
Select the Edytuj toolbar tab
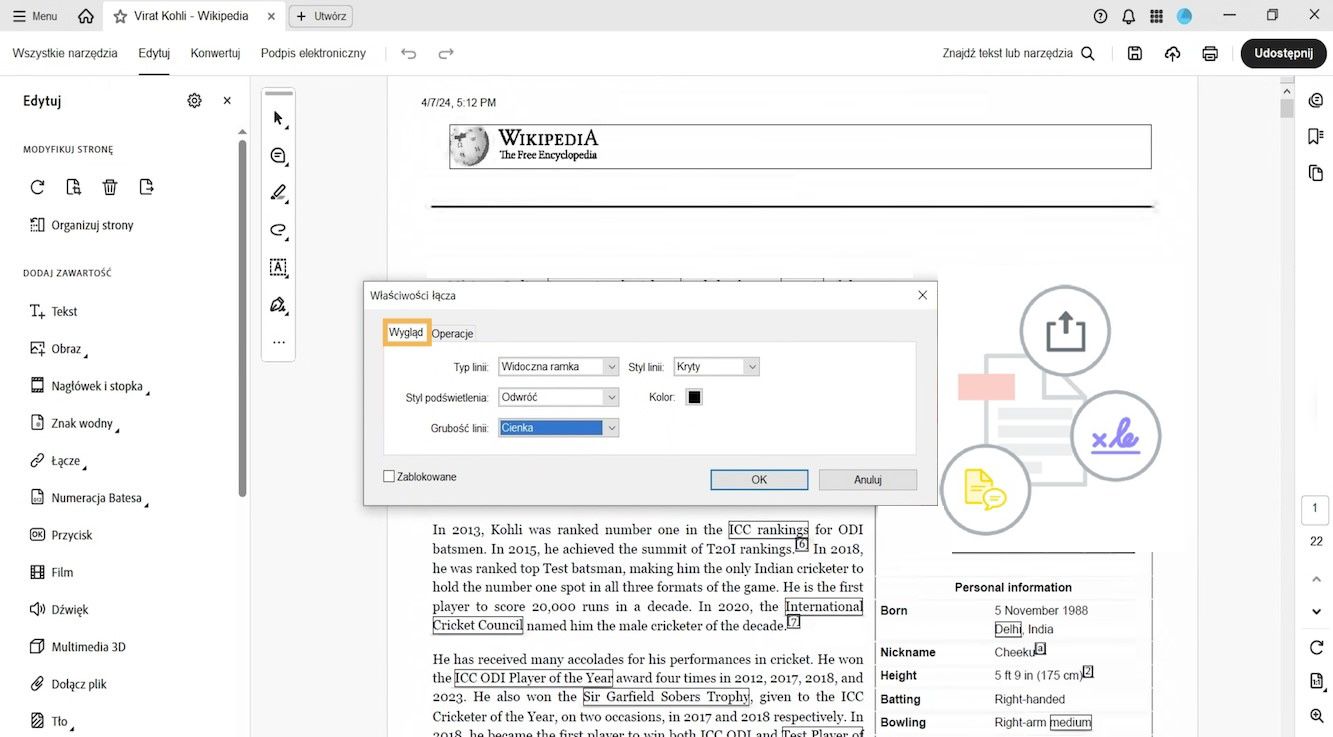154,53
